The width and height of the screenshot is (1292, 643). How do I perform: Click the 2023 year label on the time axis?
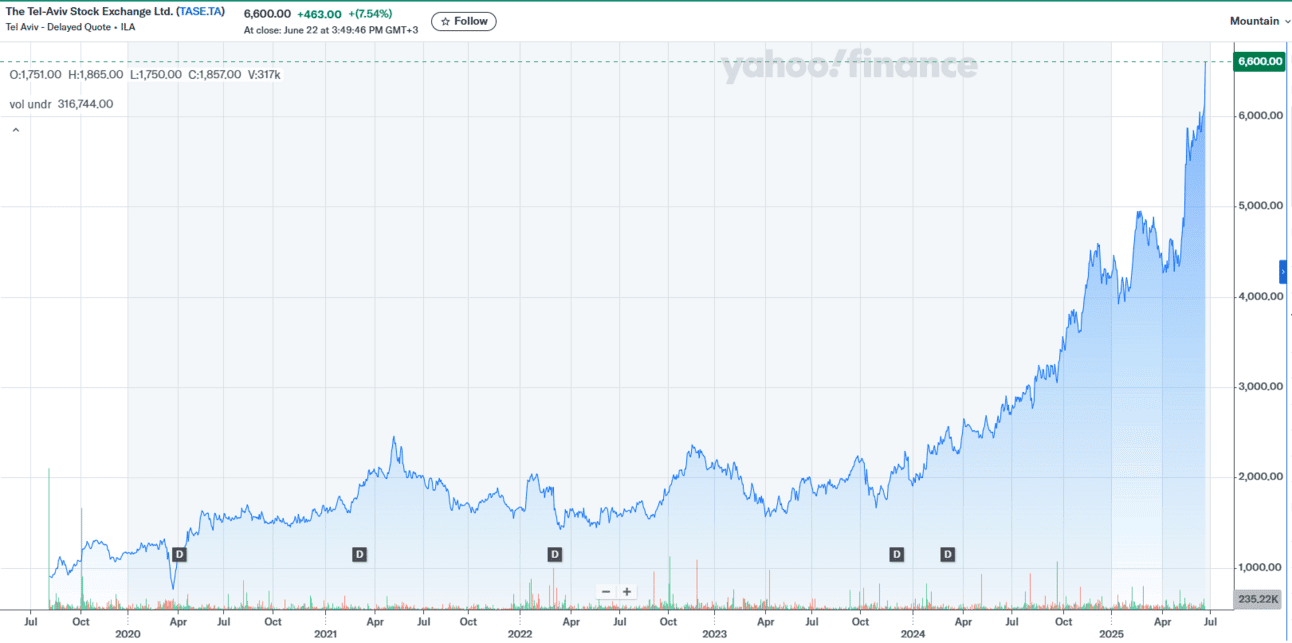click(714, 634)
